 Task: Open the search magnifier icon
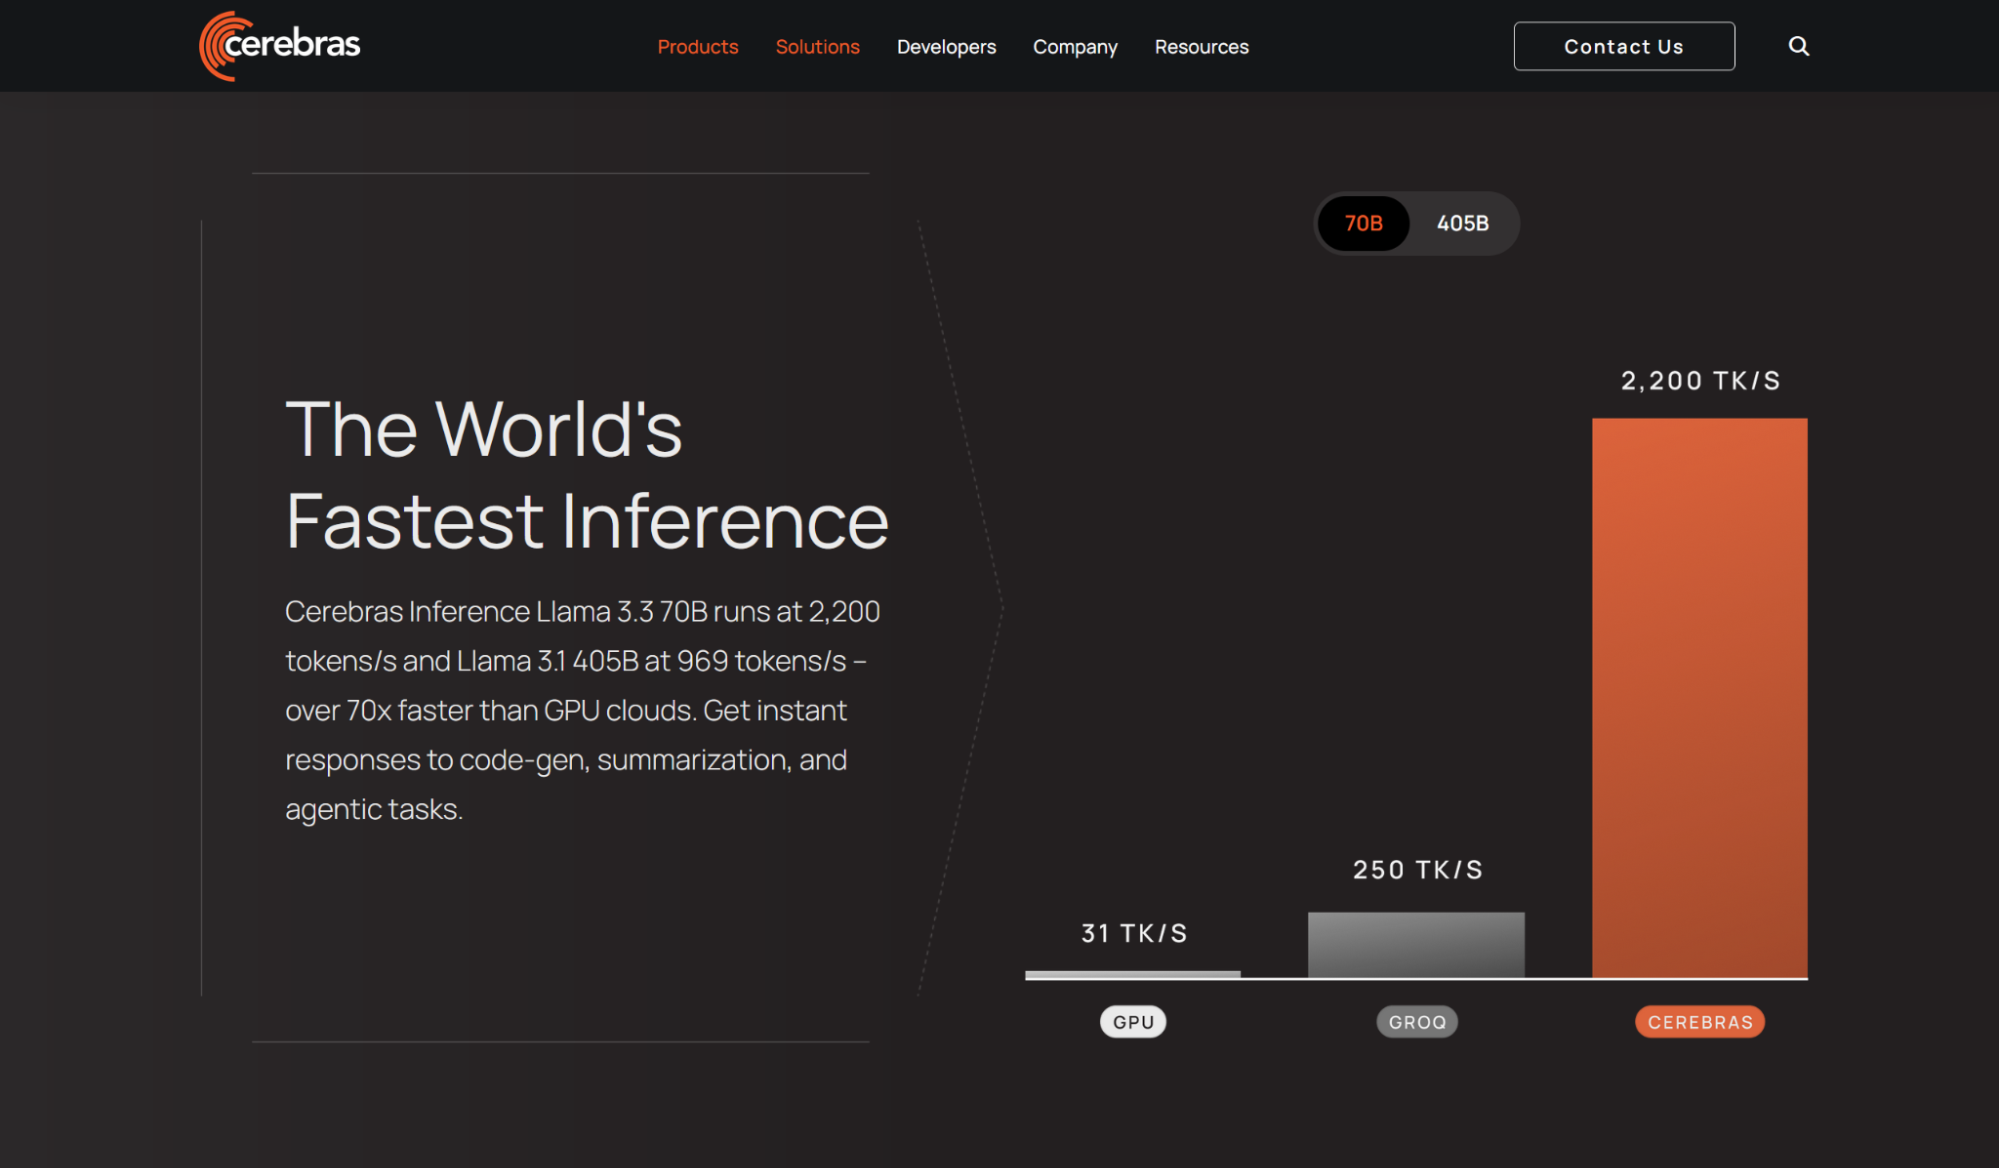point(1798,46)
